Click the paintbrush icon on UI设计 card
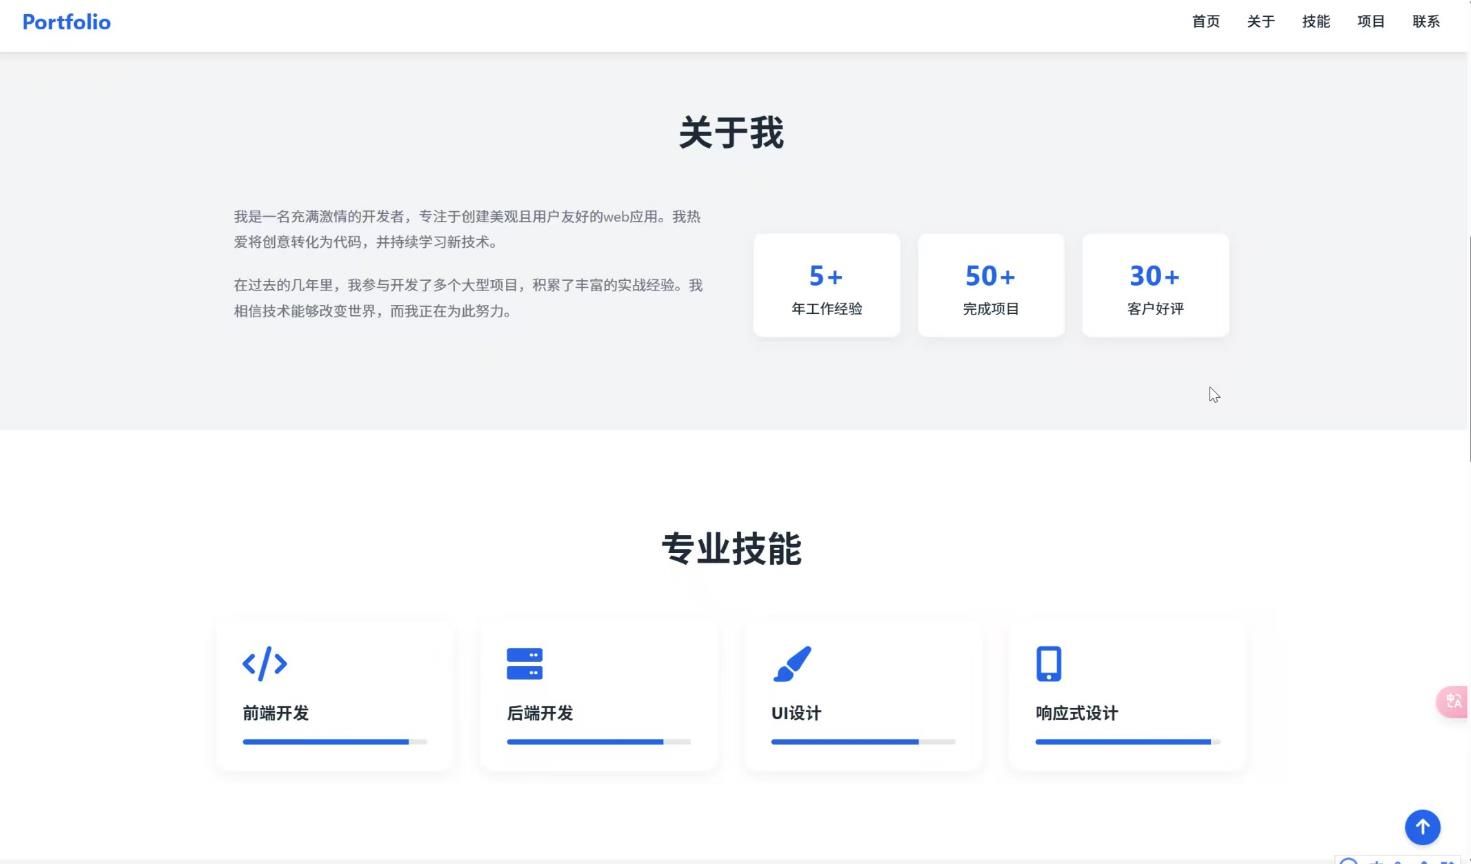This screenshot has height=864, width=1471. click(790, 663)
